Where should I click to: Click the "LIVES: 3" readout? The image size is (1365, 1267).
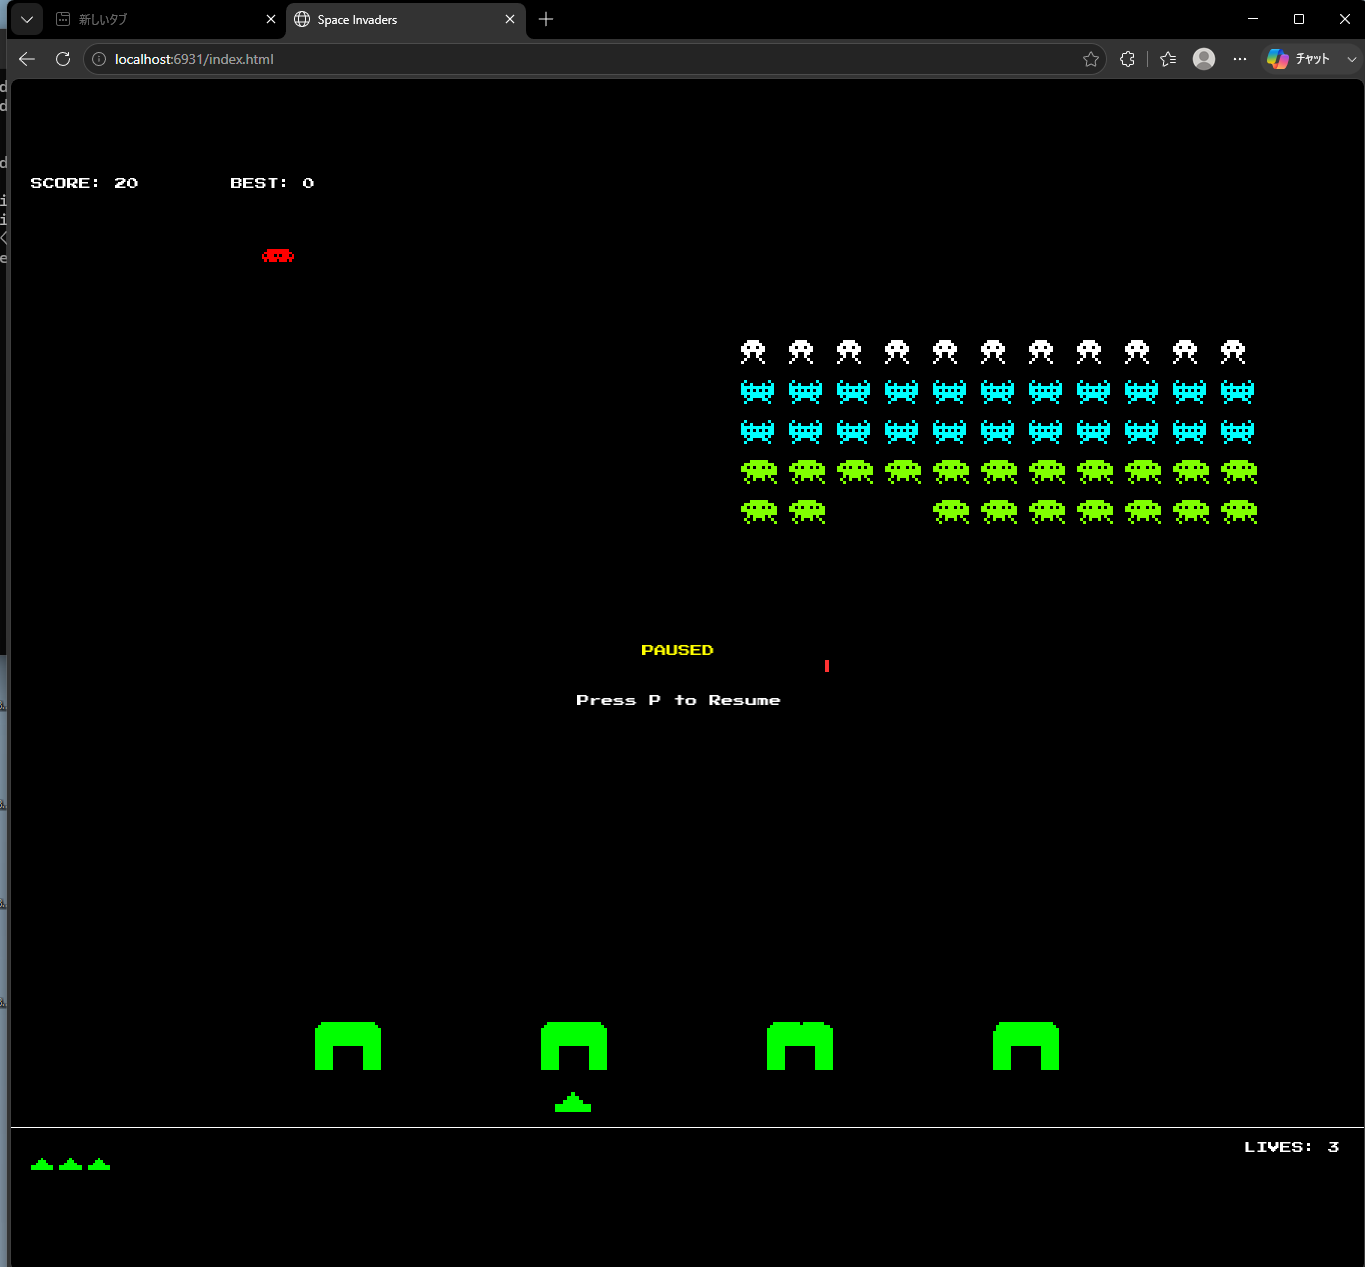1291,1147
